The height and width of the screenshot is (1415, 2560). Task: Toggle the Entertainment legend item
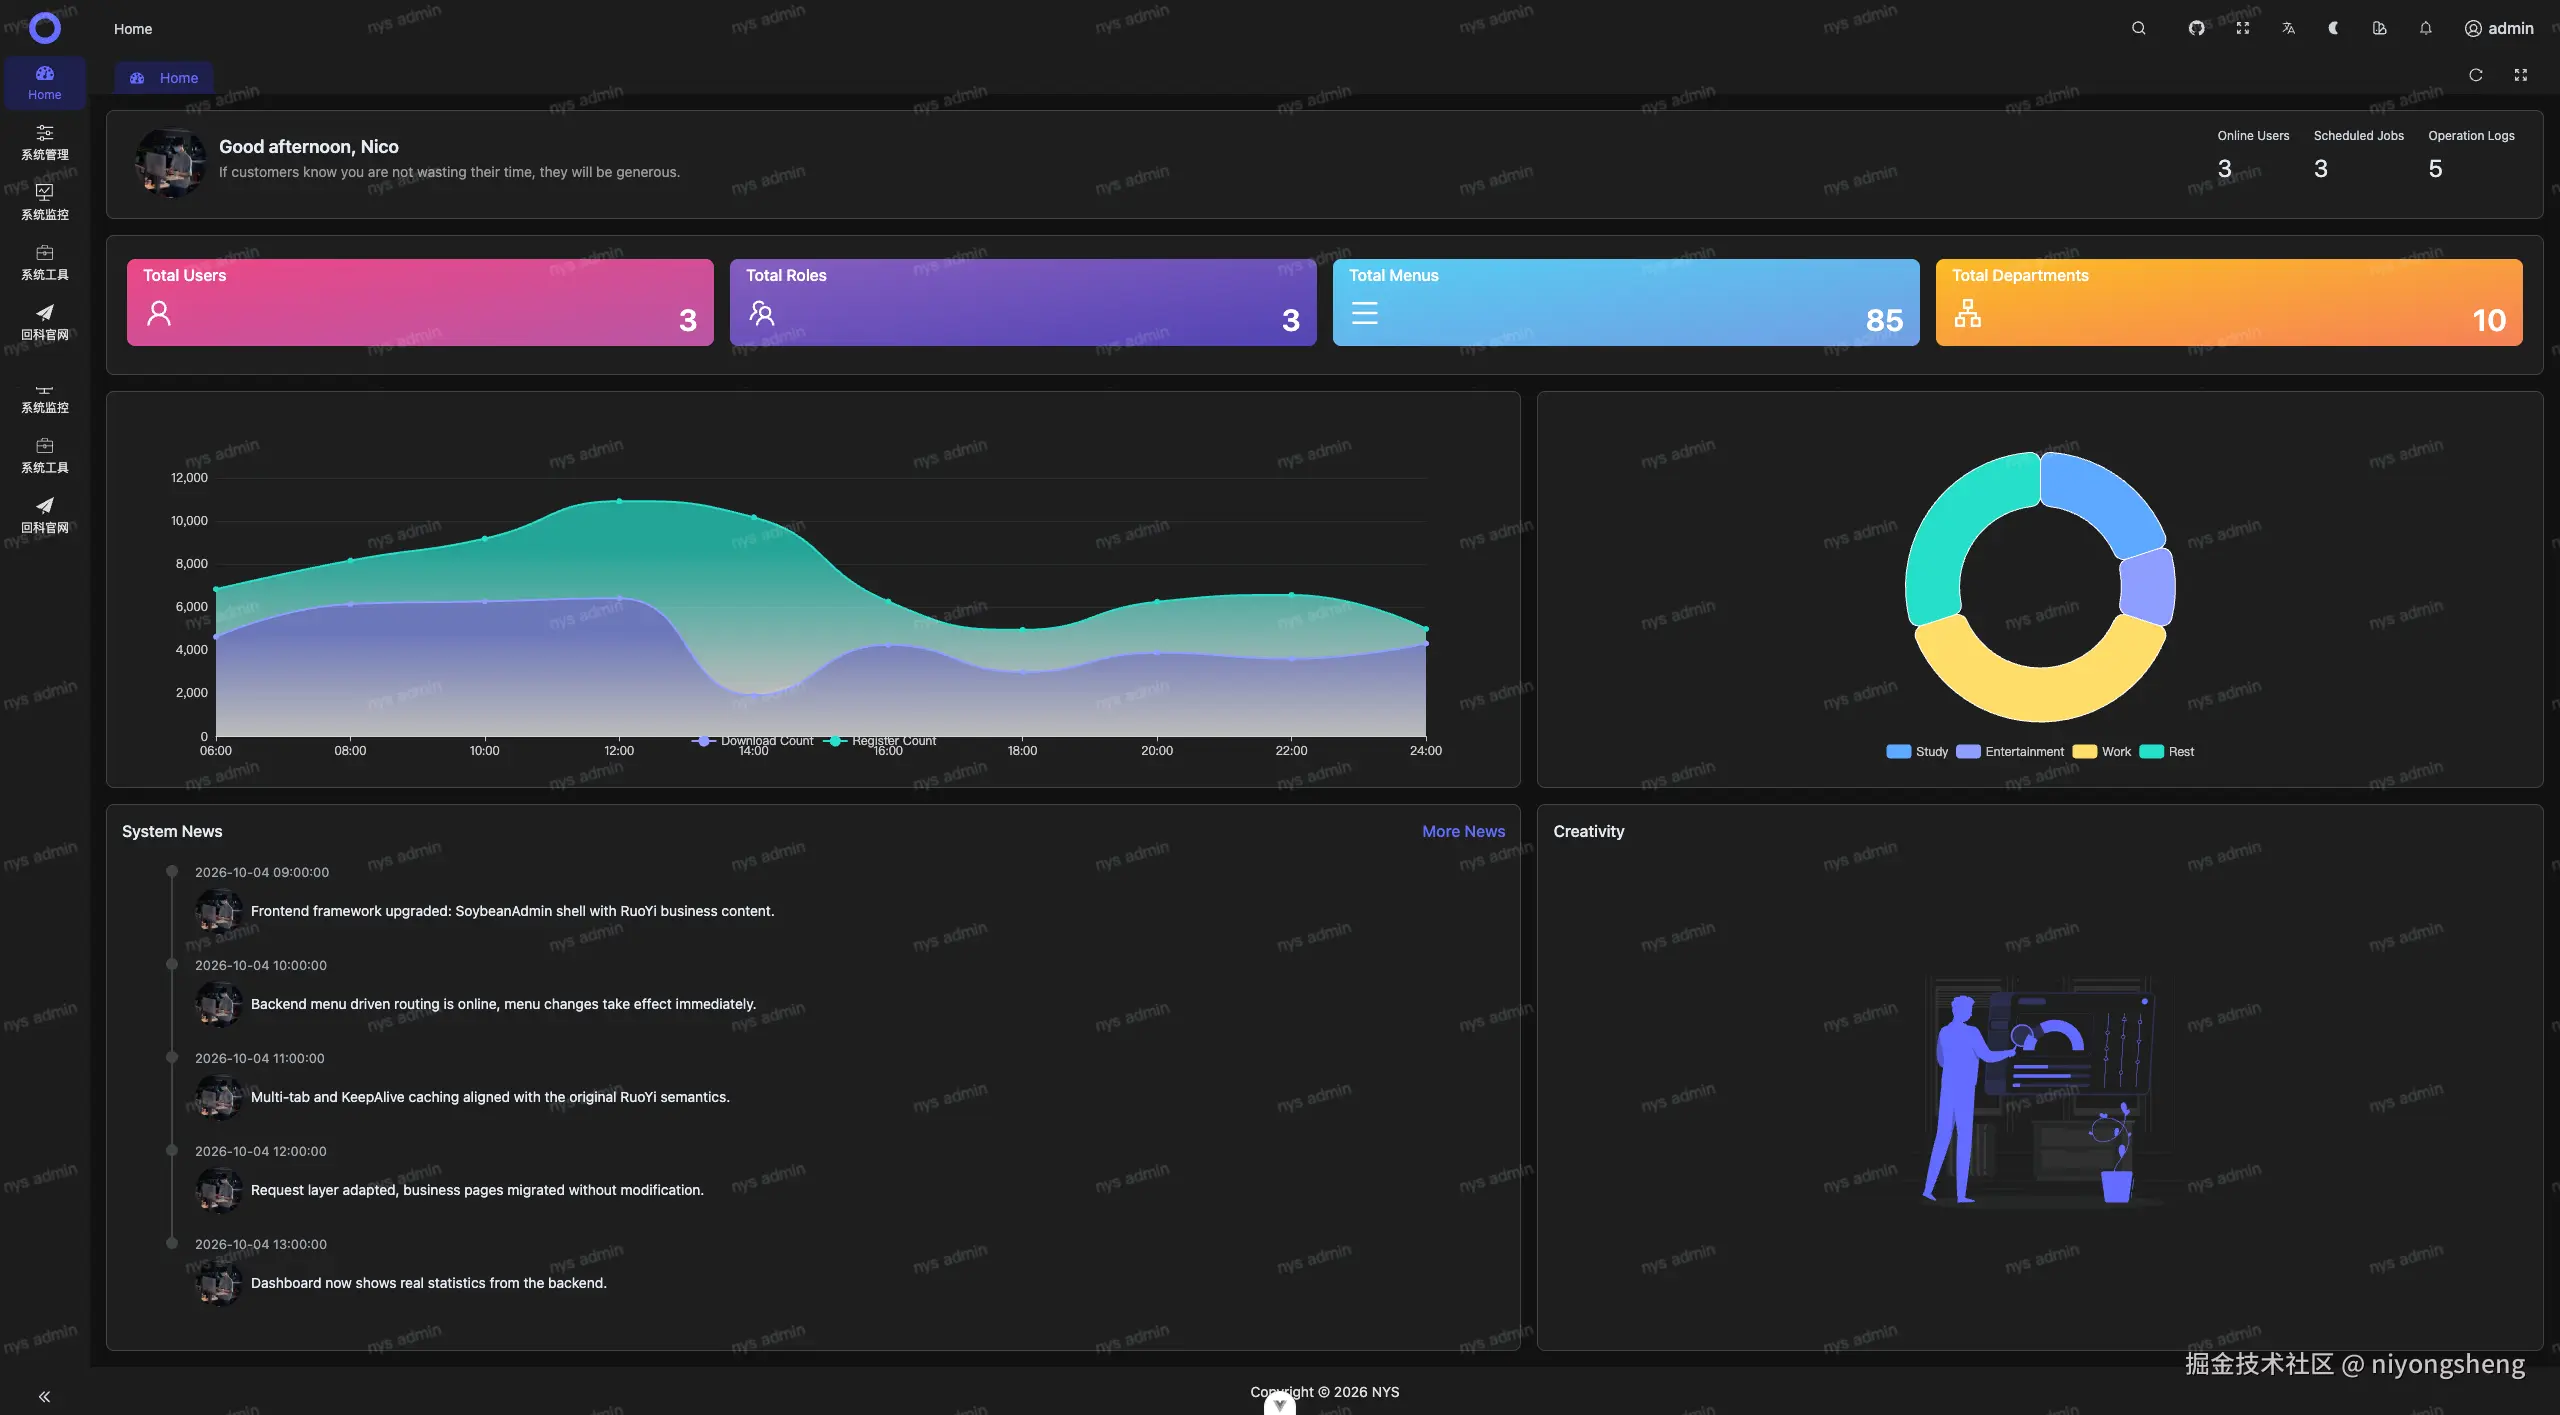point(2010,752)
